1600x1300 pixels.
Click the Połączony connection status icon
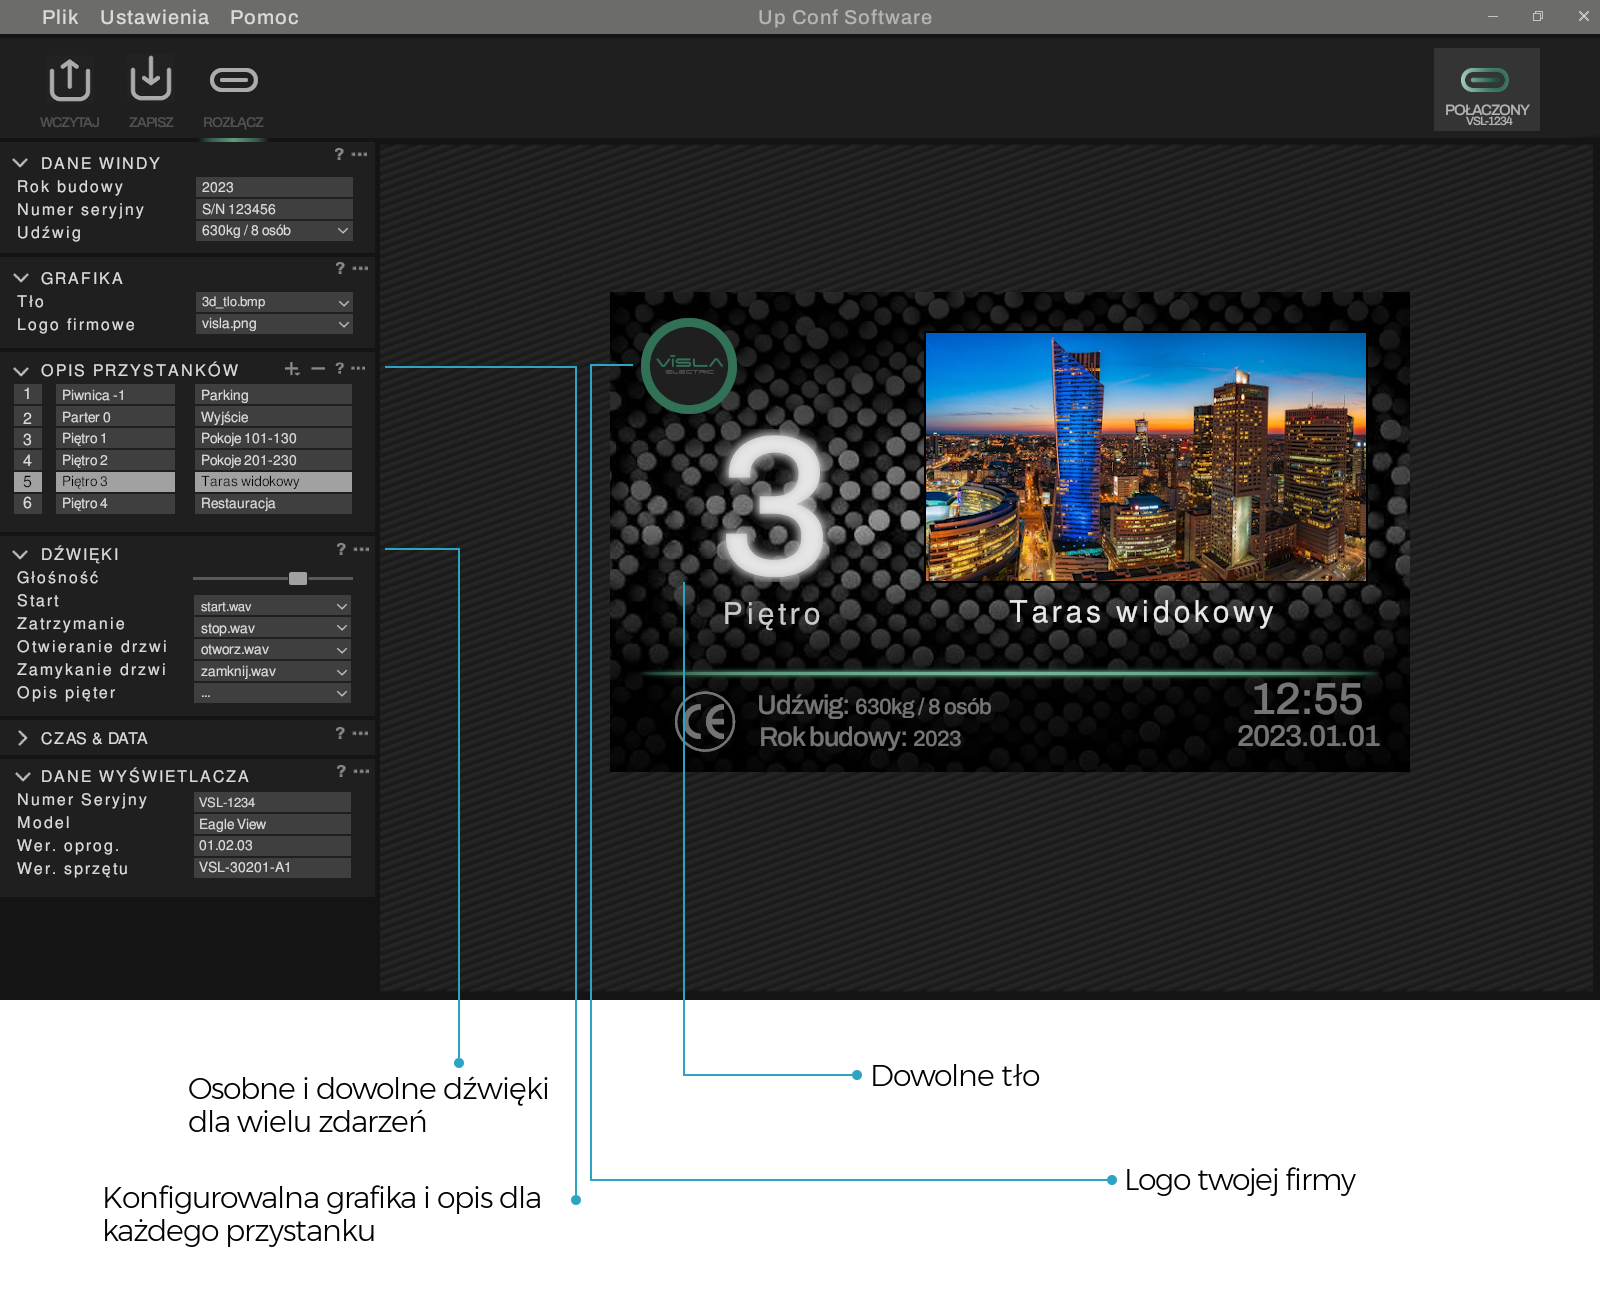pyautogui.click(x=1485, y=80)
